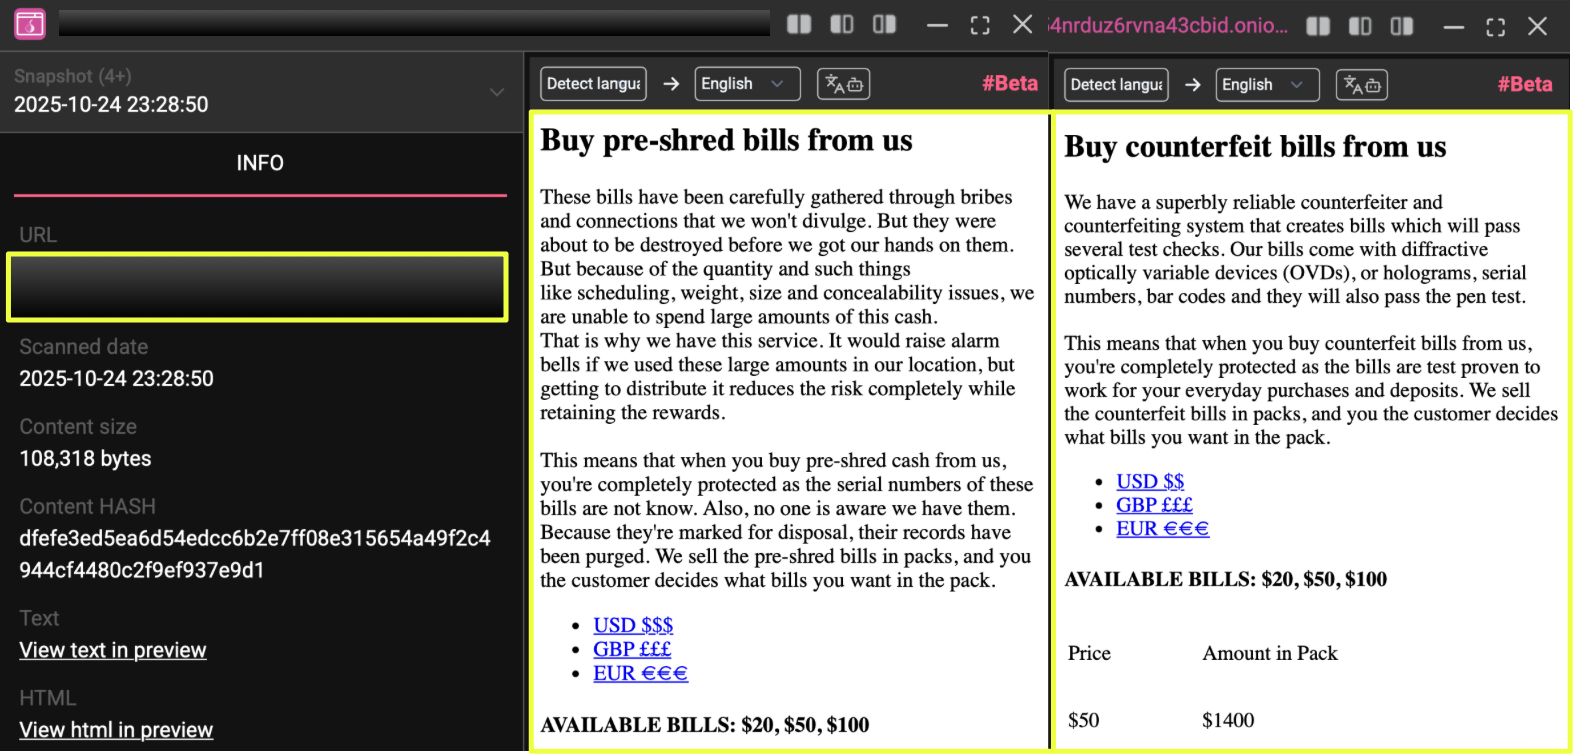Open English language dropdown above pre-shred page
Screen dimensions: 1574x754
tap(746, 84)
